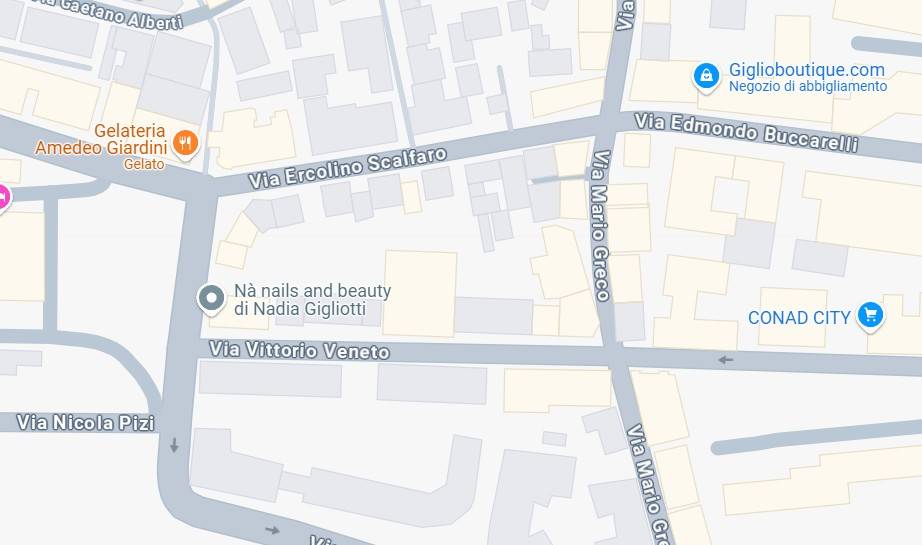Click the Via Nicola Pizi road label

click(86, 423)
